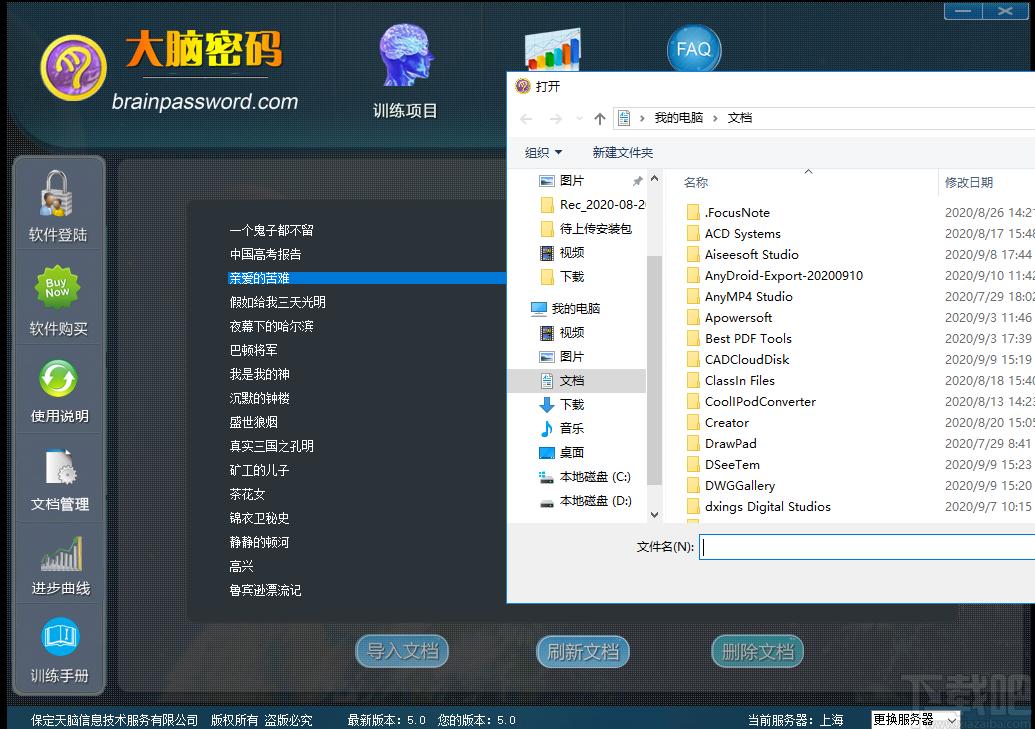Select the DSeeTem folder

click(x=732, y=465)
